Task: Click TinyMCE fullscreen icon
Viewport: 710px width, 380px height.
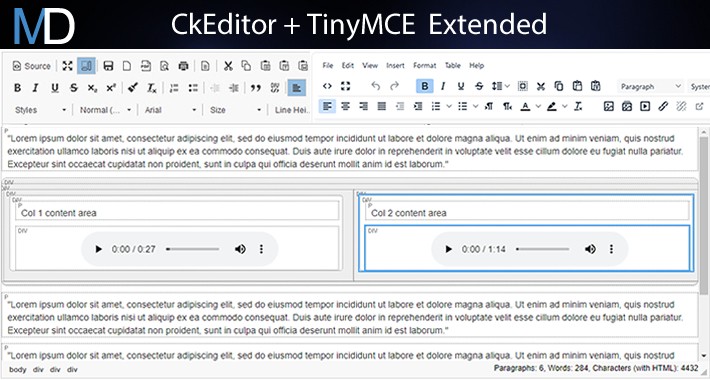Action: pyautogui.click(x=345, y=86)
